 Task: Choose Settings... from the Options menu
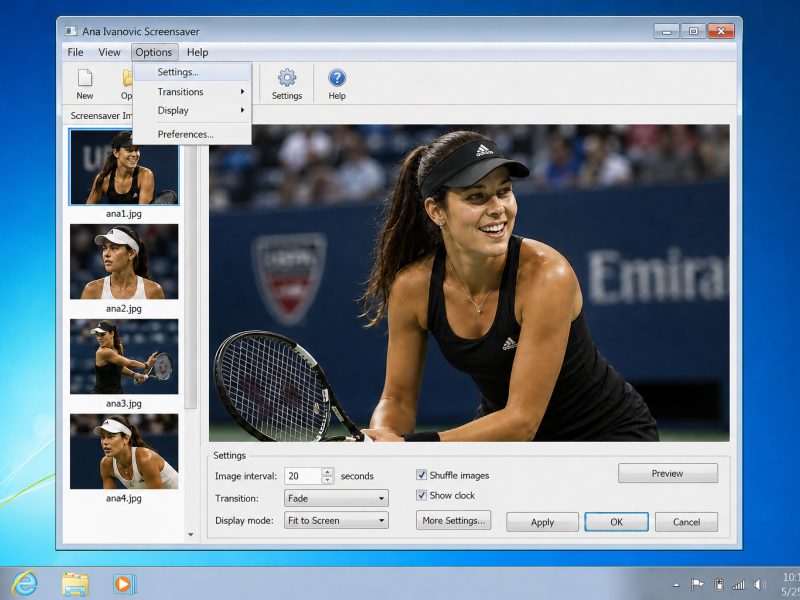click(192, 72)
